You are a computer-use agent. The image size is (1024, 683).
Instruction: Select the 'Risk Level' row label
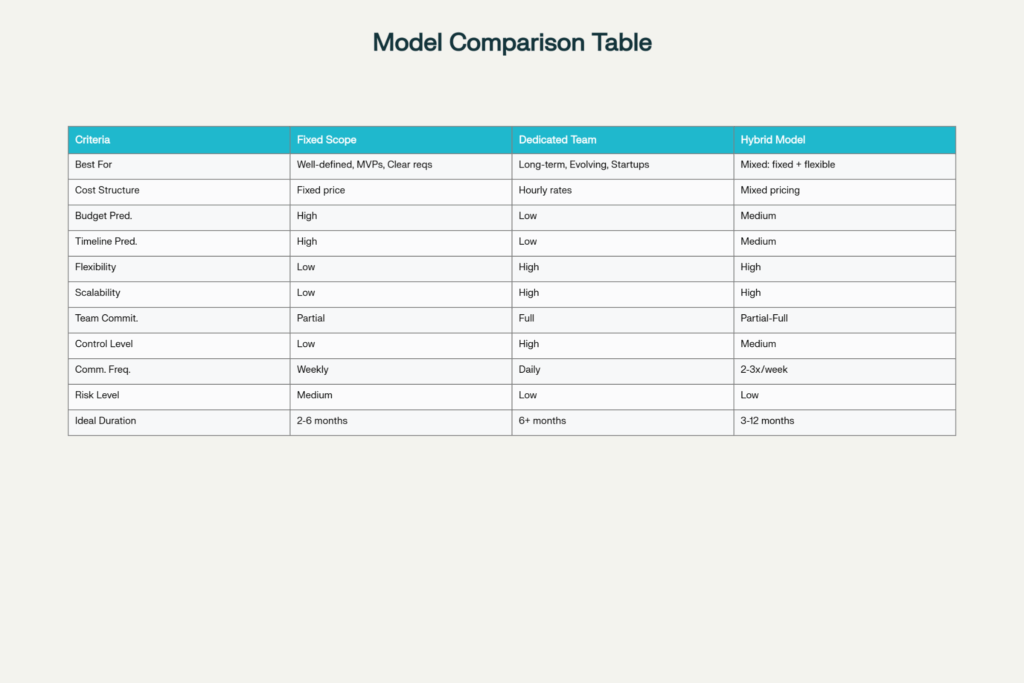click(97, 396)
